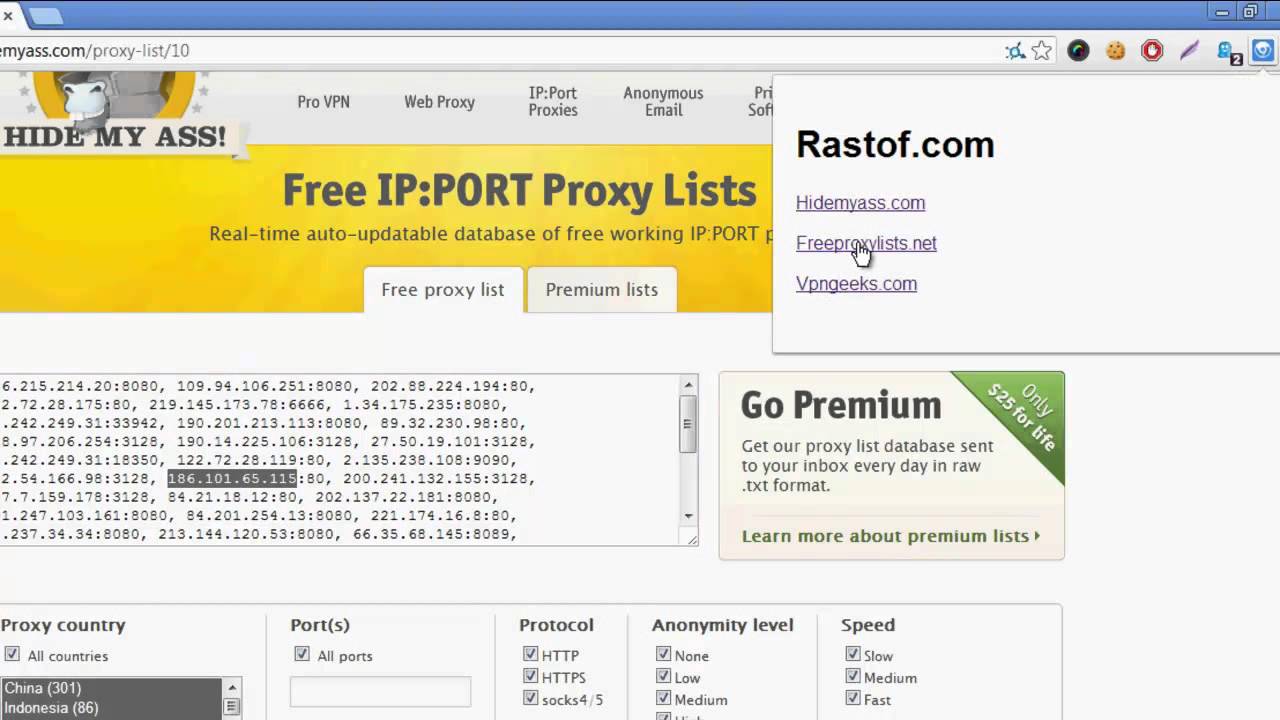Image resolution: width=1280 pixels, height=720 pixels.
Task: Toggle Medium anonymity level checkbox
Action: (663, 698)
